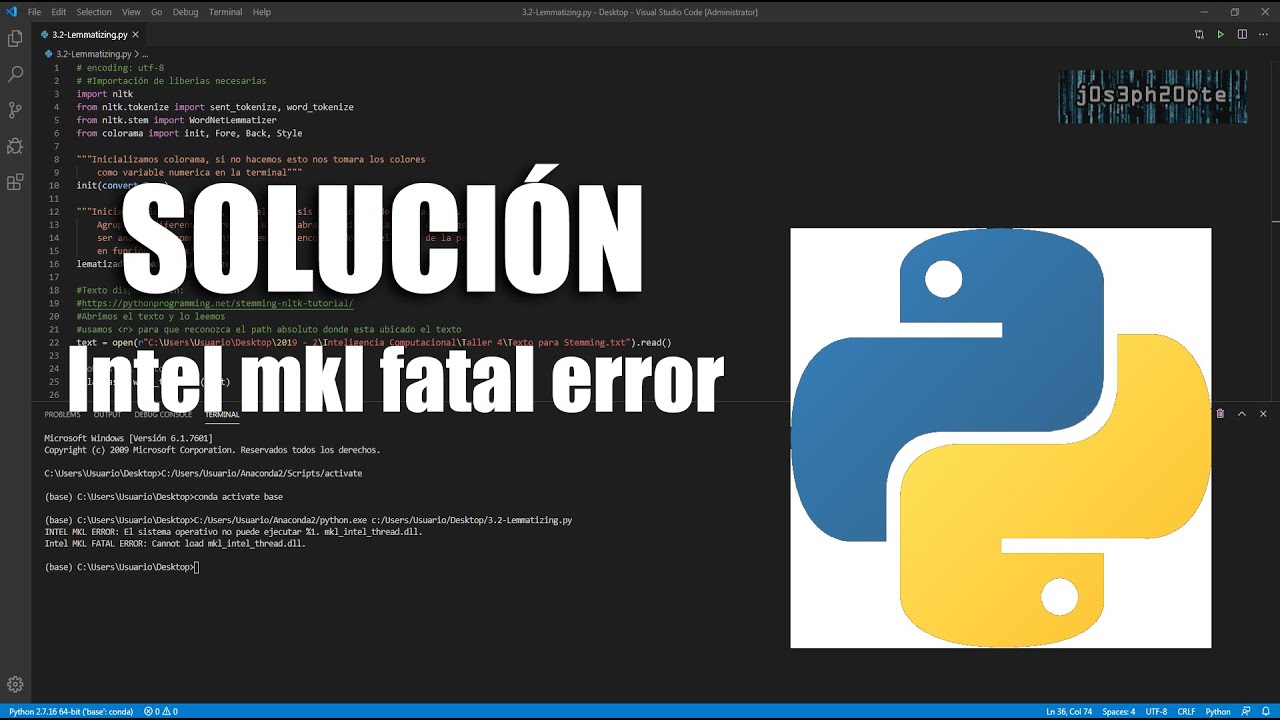This screenshot has width=1280, height=720.
Task: Open the Debug view bug icon
Action: (x=15, y=146)
